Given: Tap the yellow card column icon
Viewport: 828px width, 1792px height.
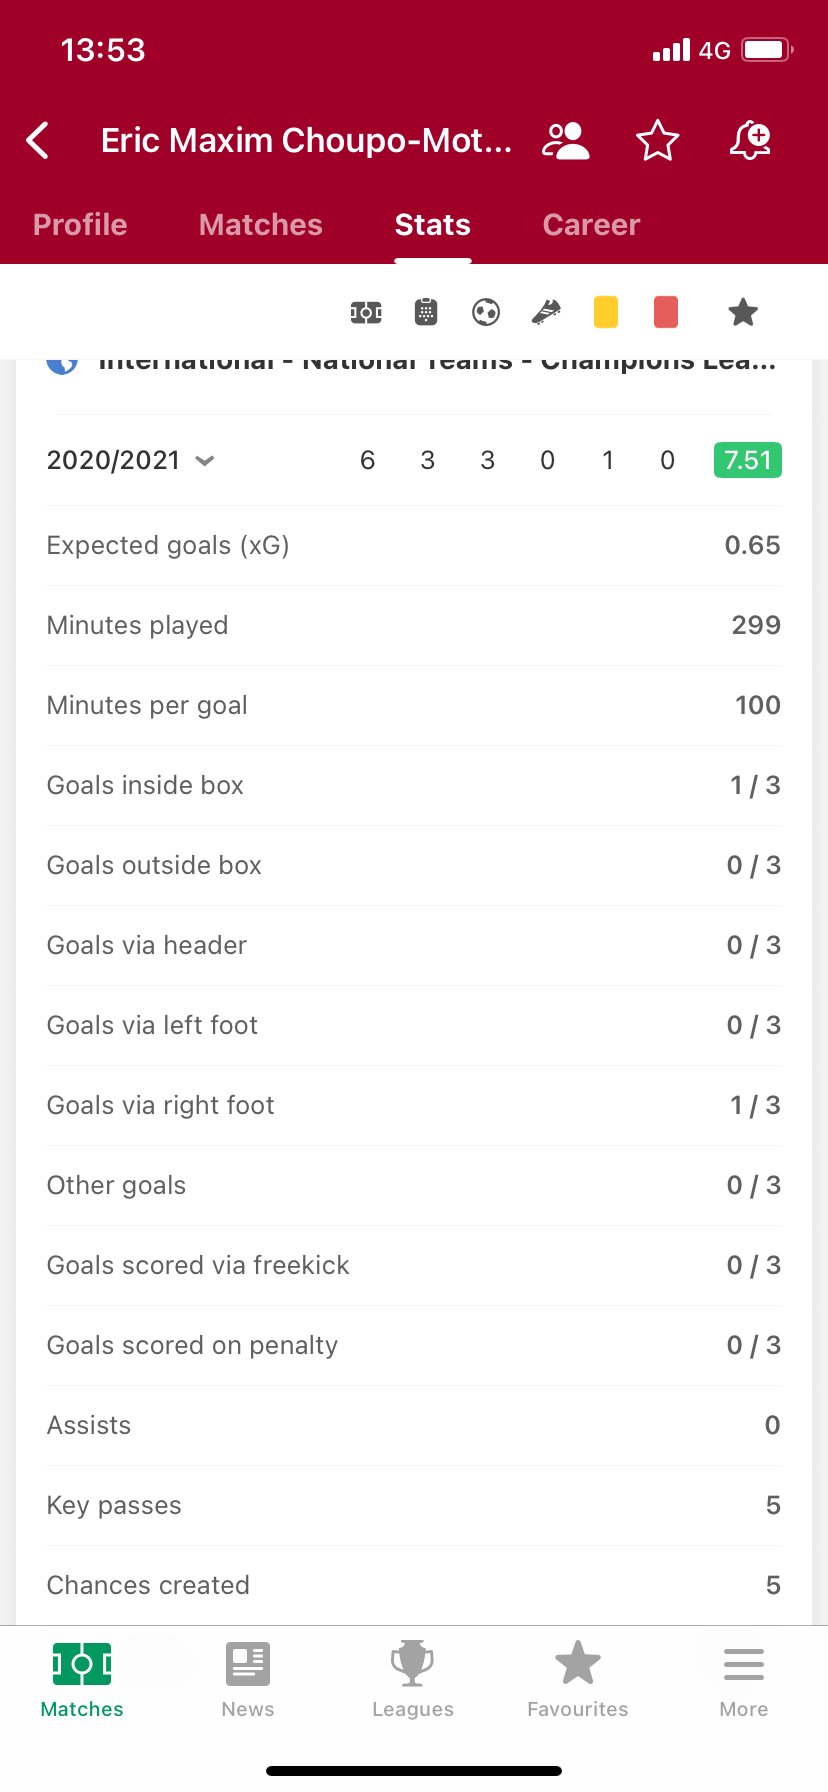Looking at the screenshot, I should coord(606,312).
